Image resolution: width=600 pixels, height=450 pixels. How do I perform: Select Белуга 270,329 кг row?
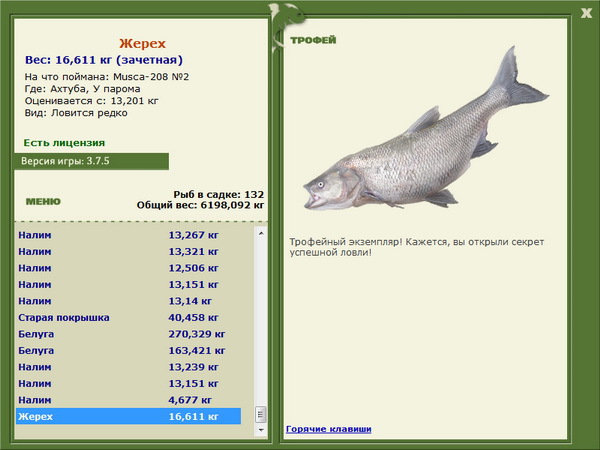[x=129, y=334]
